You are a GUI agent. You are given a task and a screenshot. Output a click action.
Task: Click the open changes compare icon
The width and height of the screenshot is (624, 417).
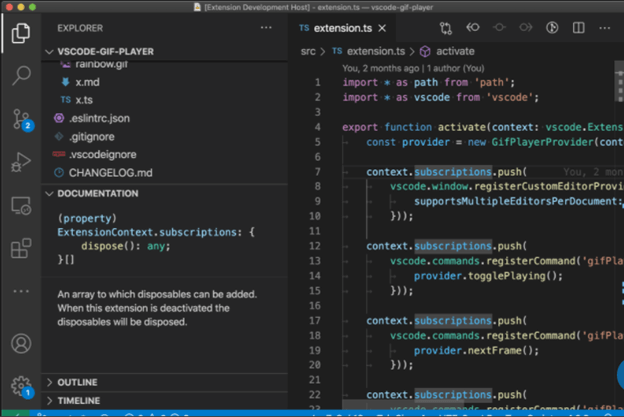pyautogui.click(x=446, y=28)
